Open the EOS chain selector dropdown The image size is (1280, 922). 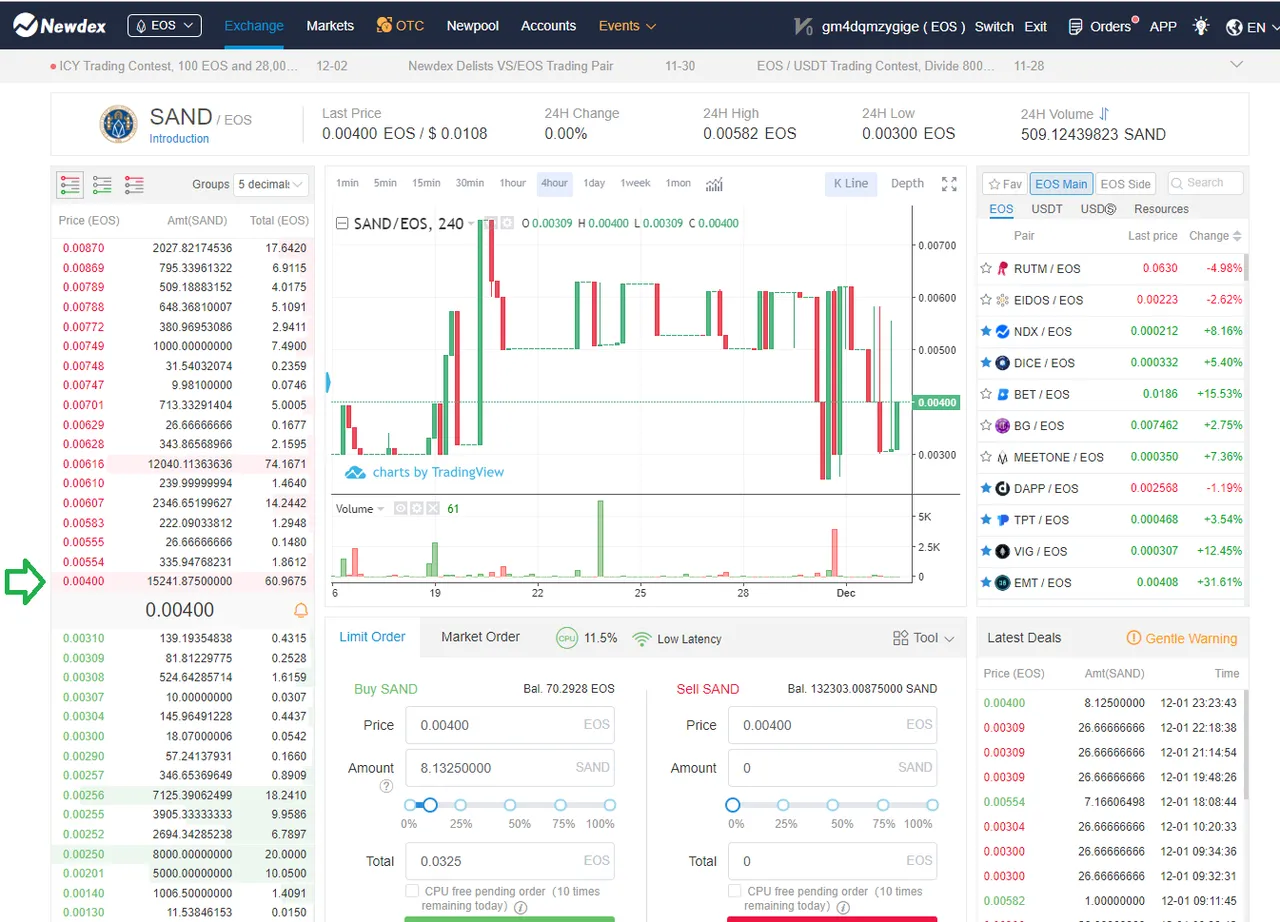pos(164,26)
